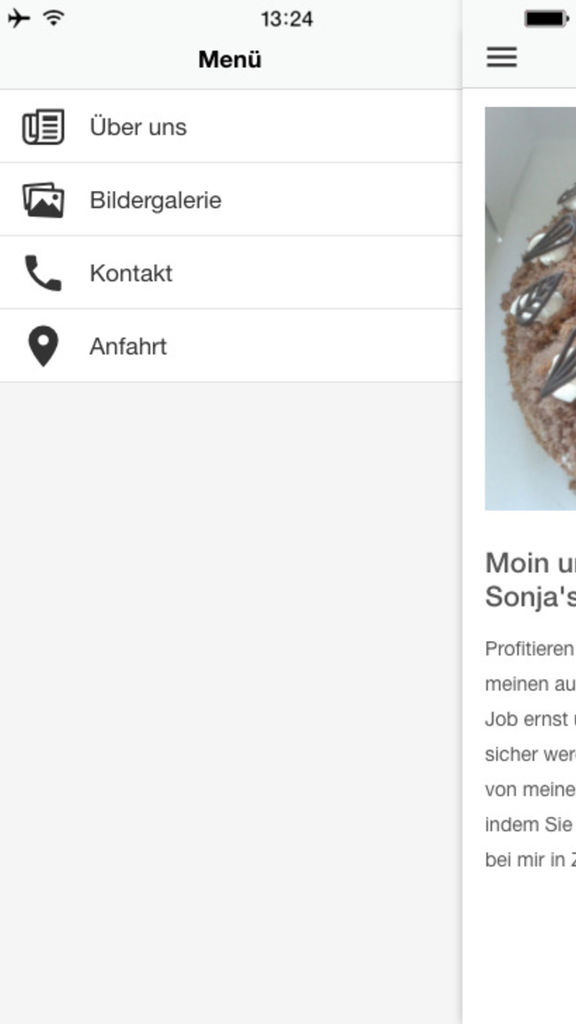The image size is (576, 1024).
Task: Tap the picture gallery icon
Action: [43, 200]
